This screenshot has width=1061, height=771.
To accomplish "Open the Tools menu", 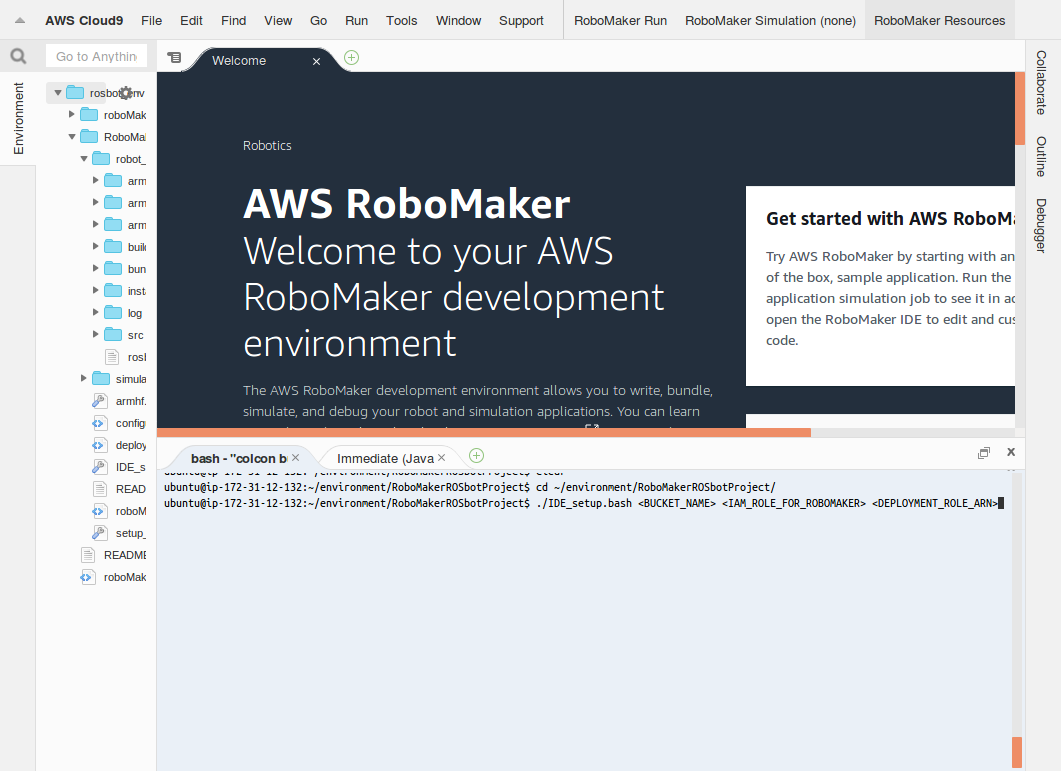I will click(x=401, y=20).
